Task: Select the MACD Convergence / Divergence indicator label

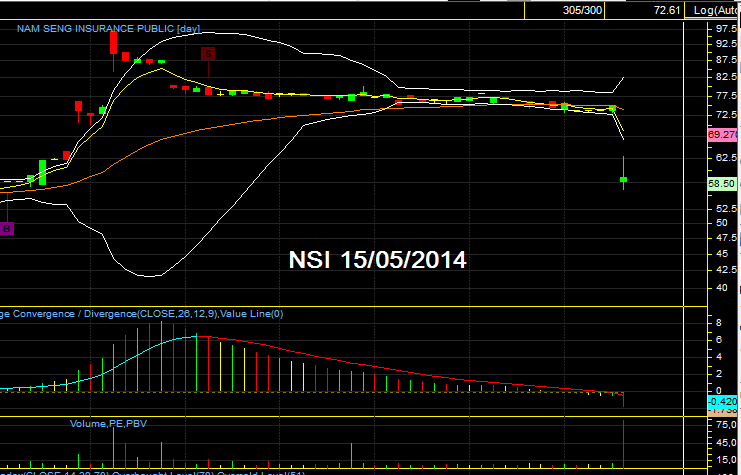Action: pyautogui.click(x=141, y=314)
